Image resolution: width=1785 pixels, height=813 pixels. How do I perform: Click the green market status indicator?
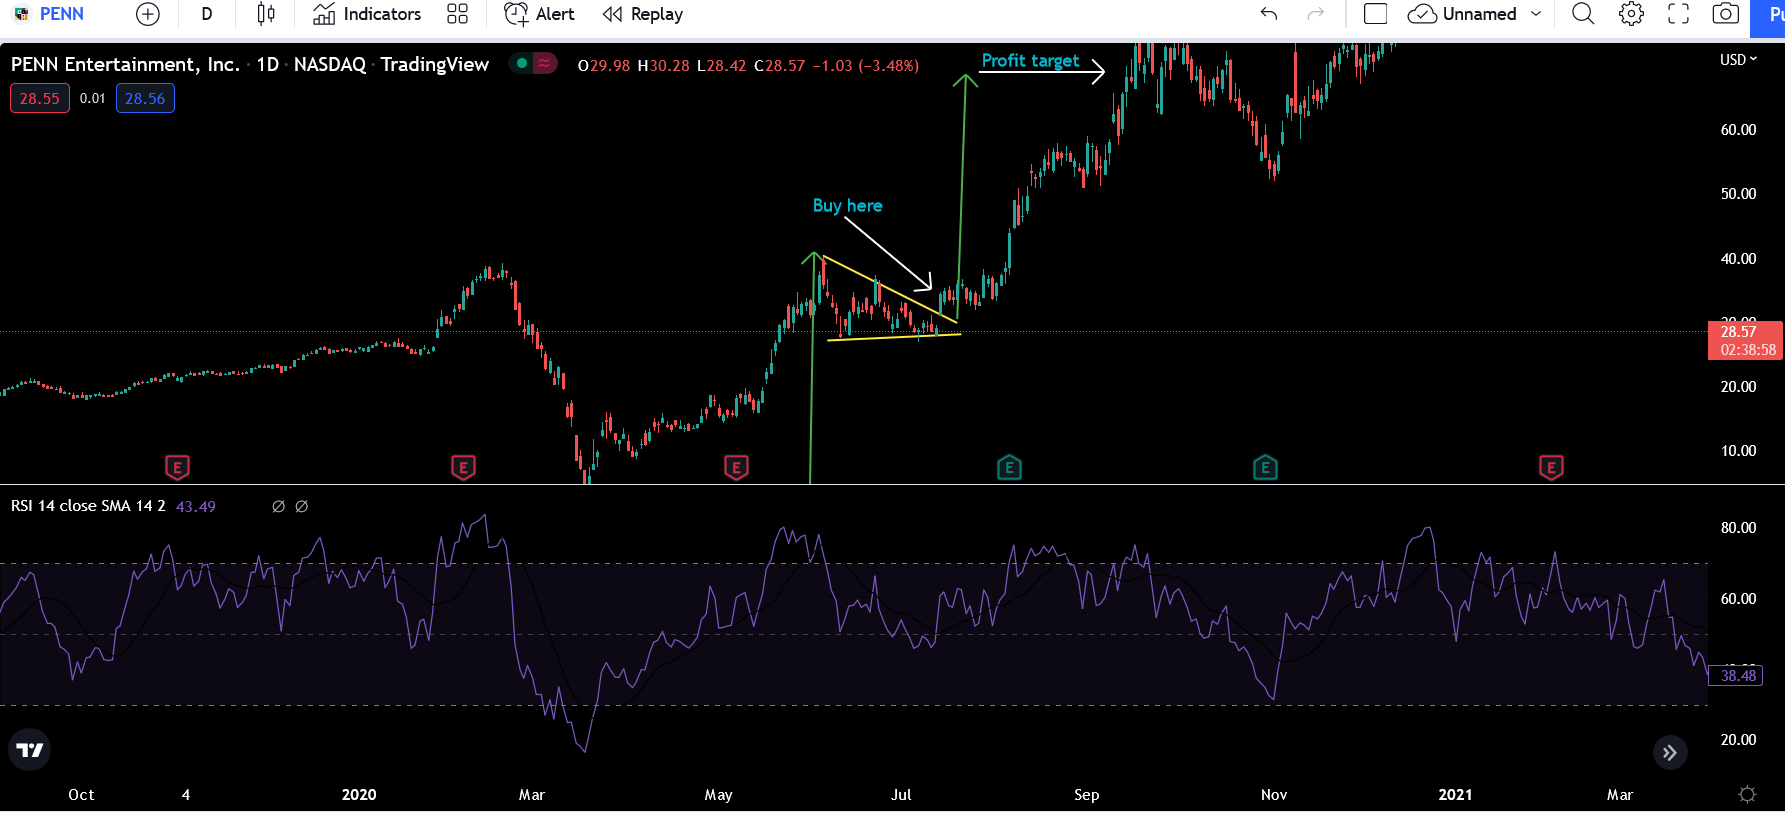(522, 64)
